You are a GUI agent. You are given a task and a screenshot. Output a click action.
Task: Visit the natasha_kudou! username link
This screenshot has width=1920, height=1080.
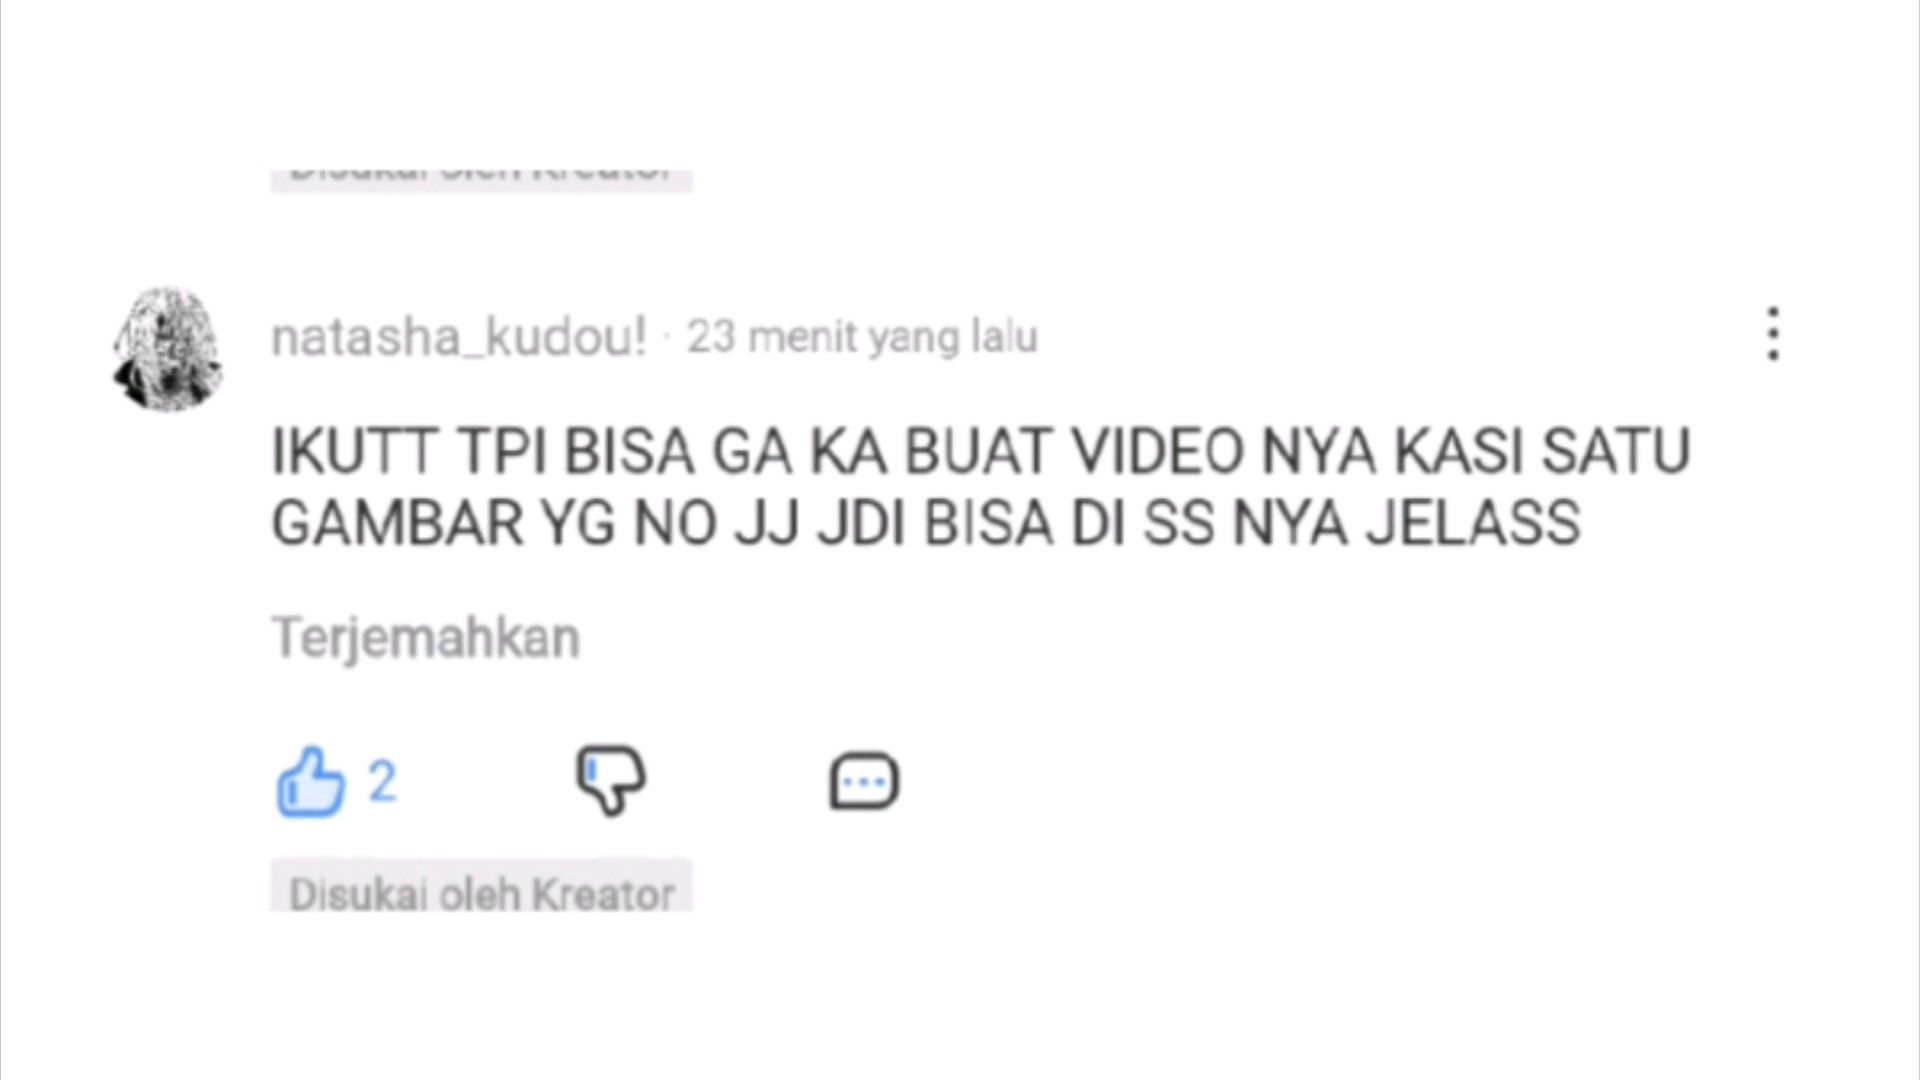tap(459, 337)
